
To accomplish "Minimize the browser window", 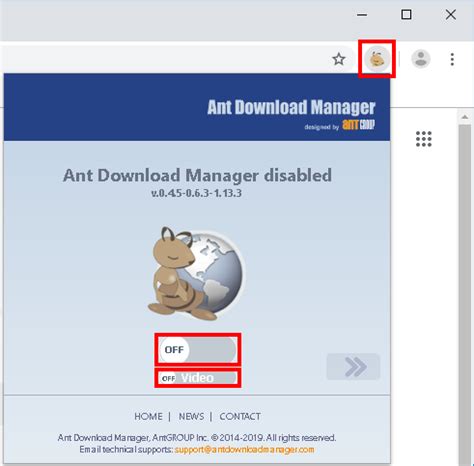I will tap(362, 15).
